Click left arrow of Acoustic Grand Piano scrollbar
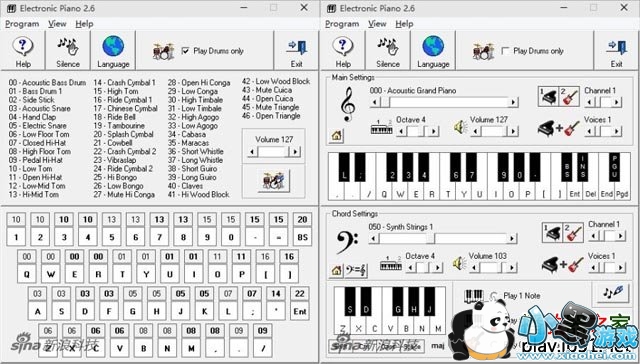The image size is (640, 364). [374, 102]
